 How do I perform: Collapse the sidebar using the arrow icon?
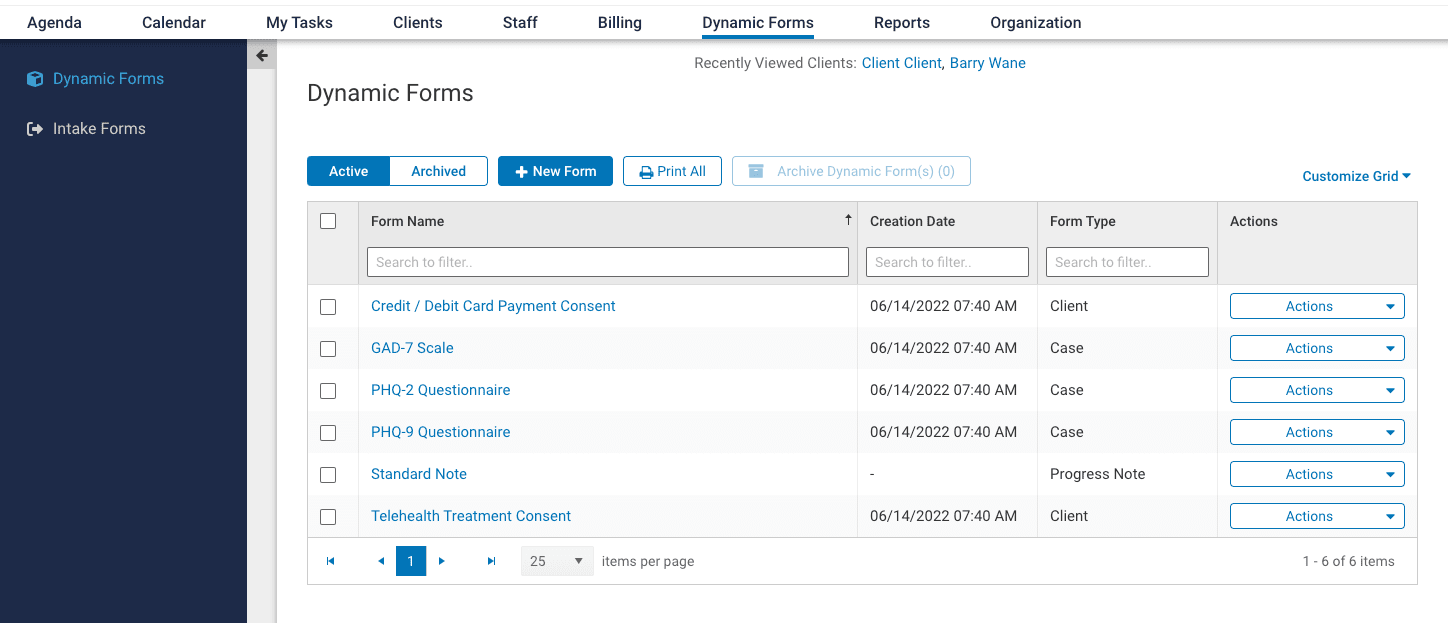pyautogui.click(x=261, y=55)
